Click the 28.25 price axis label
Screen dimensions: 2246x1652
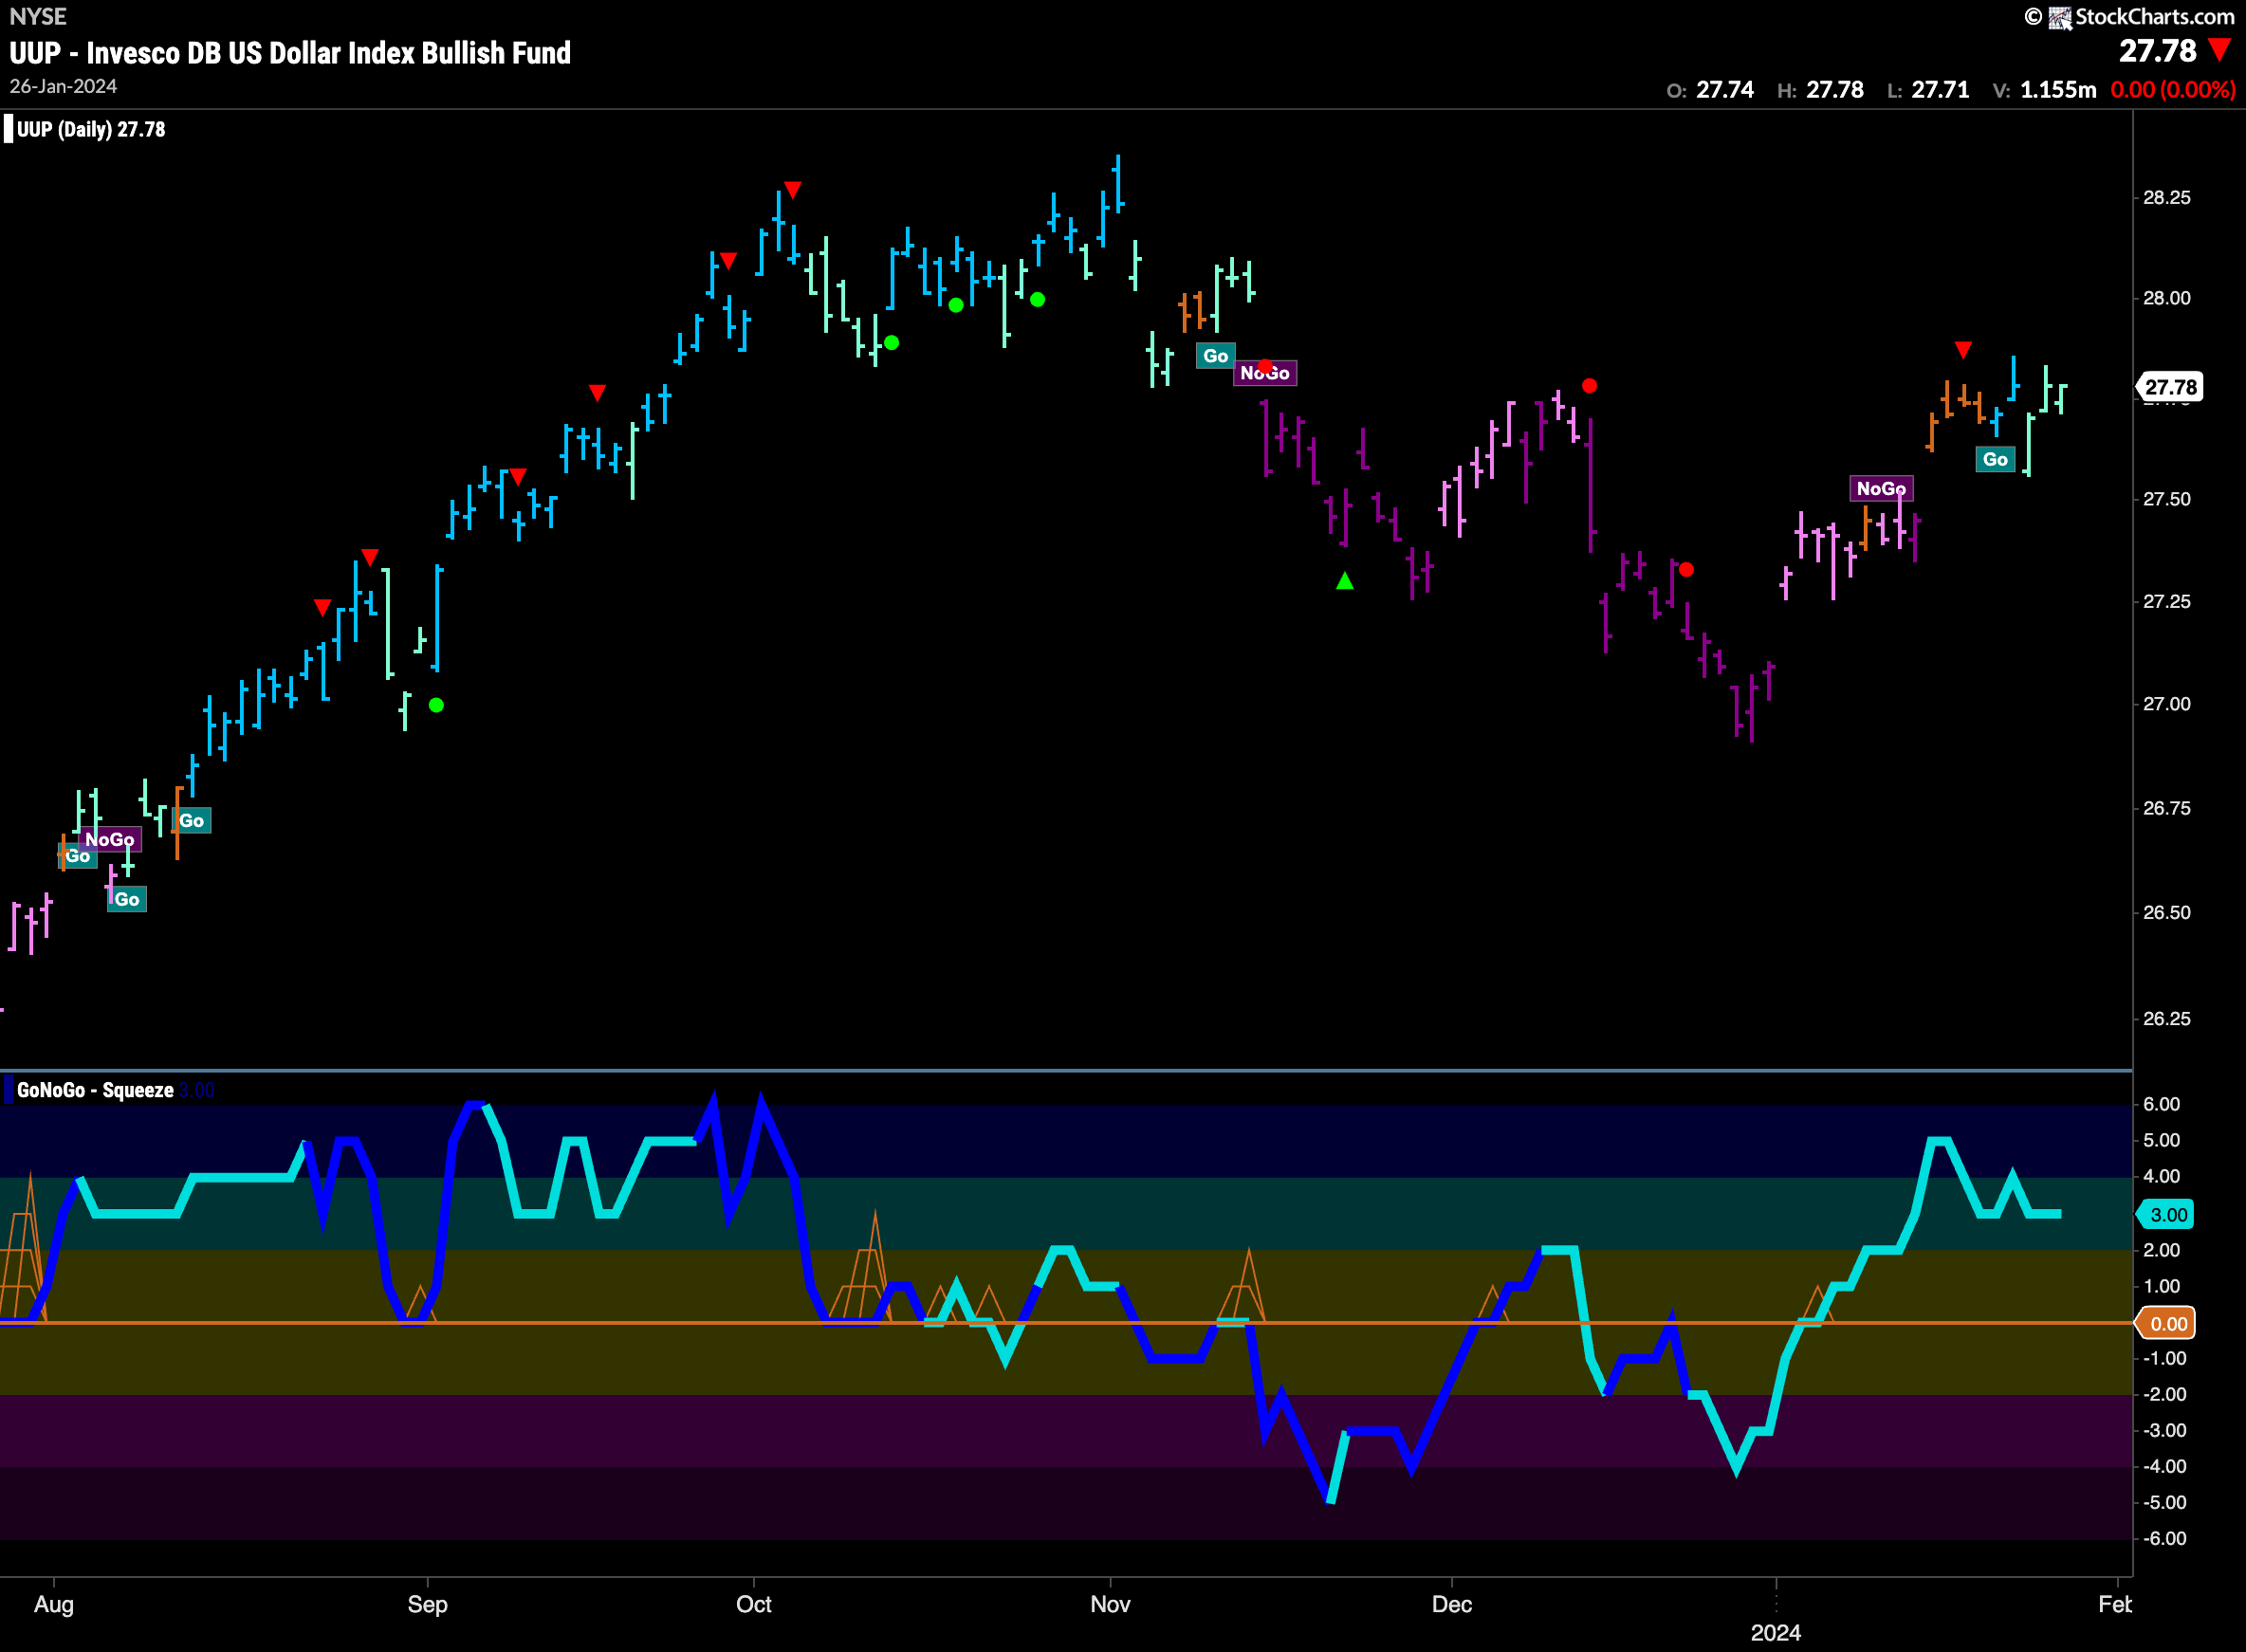click(x=2166, y=197)
